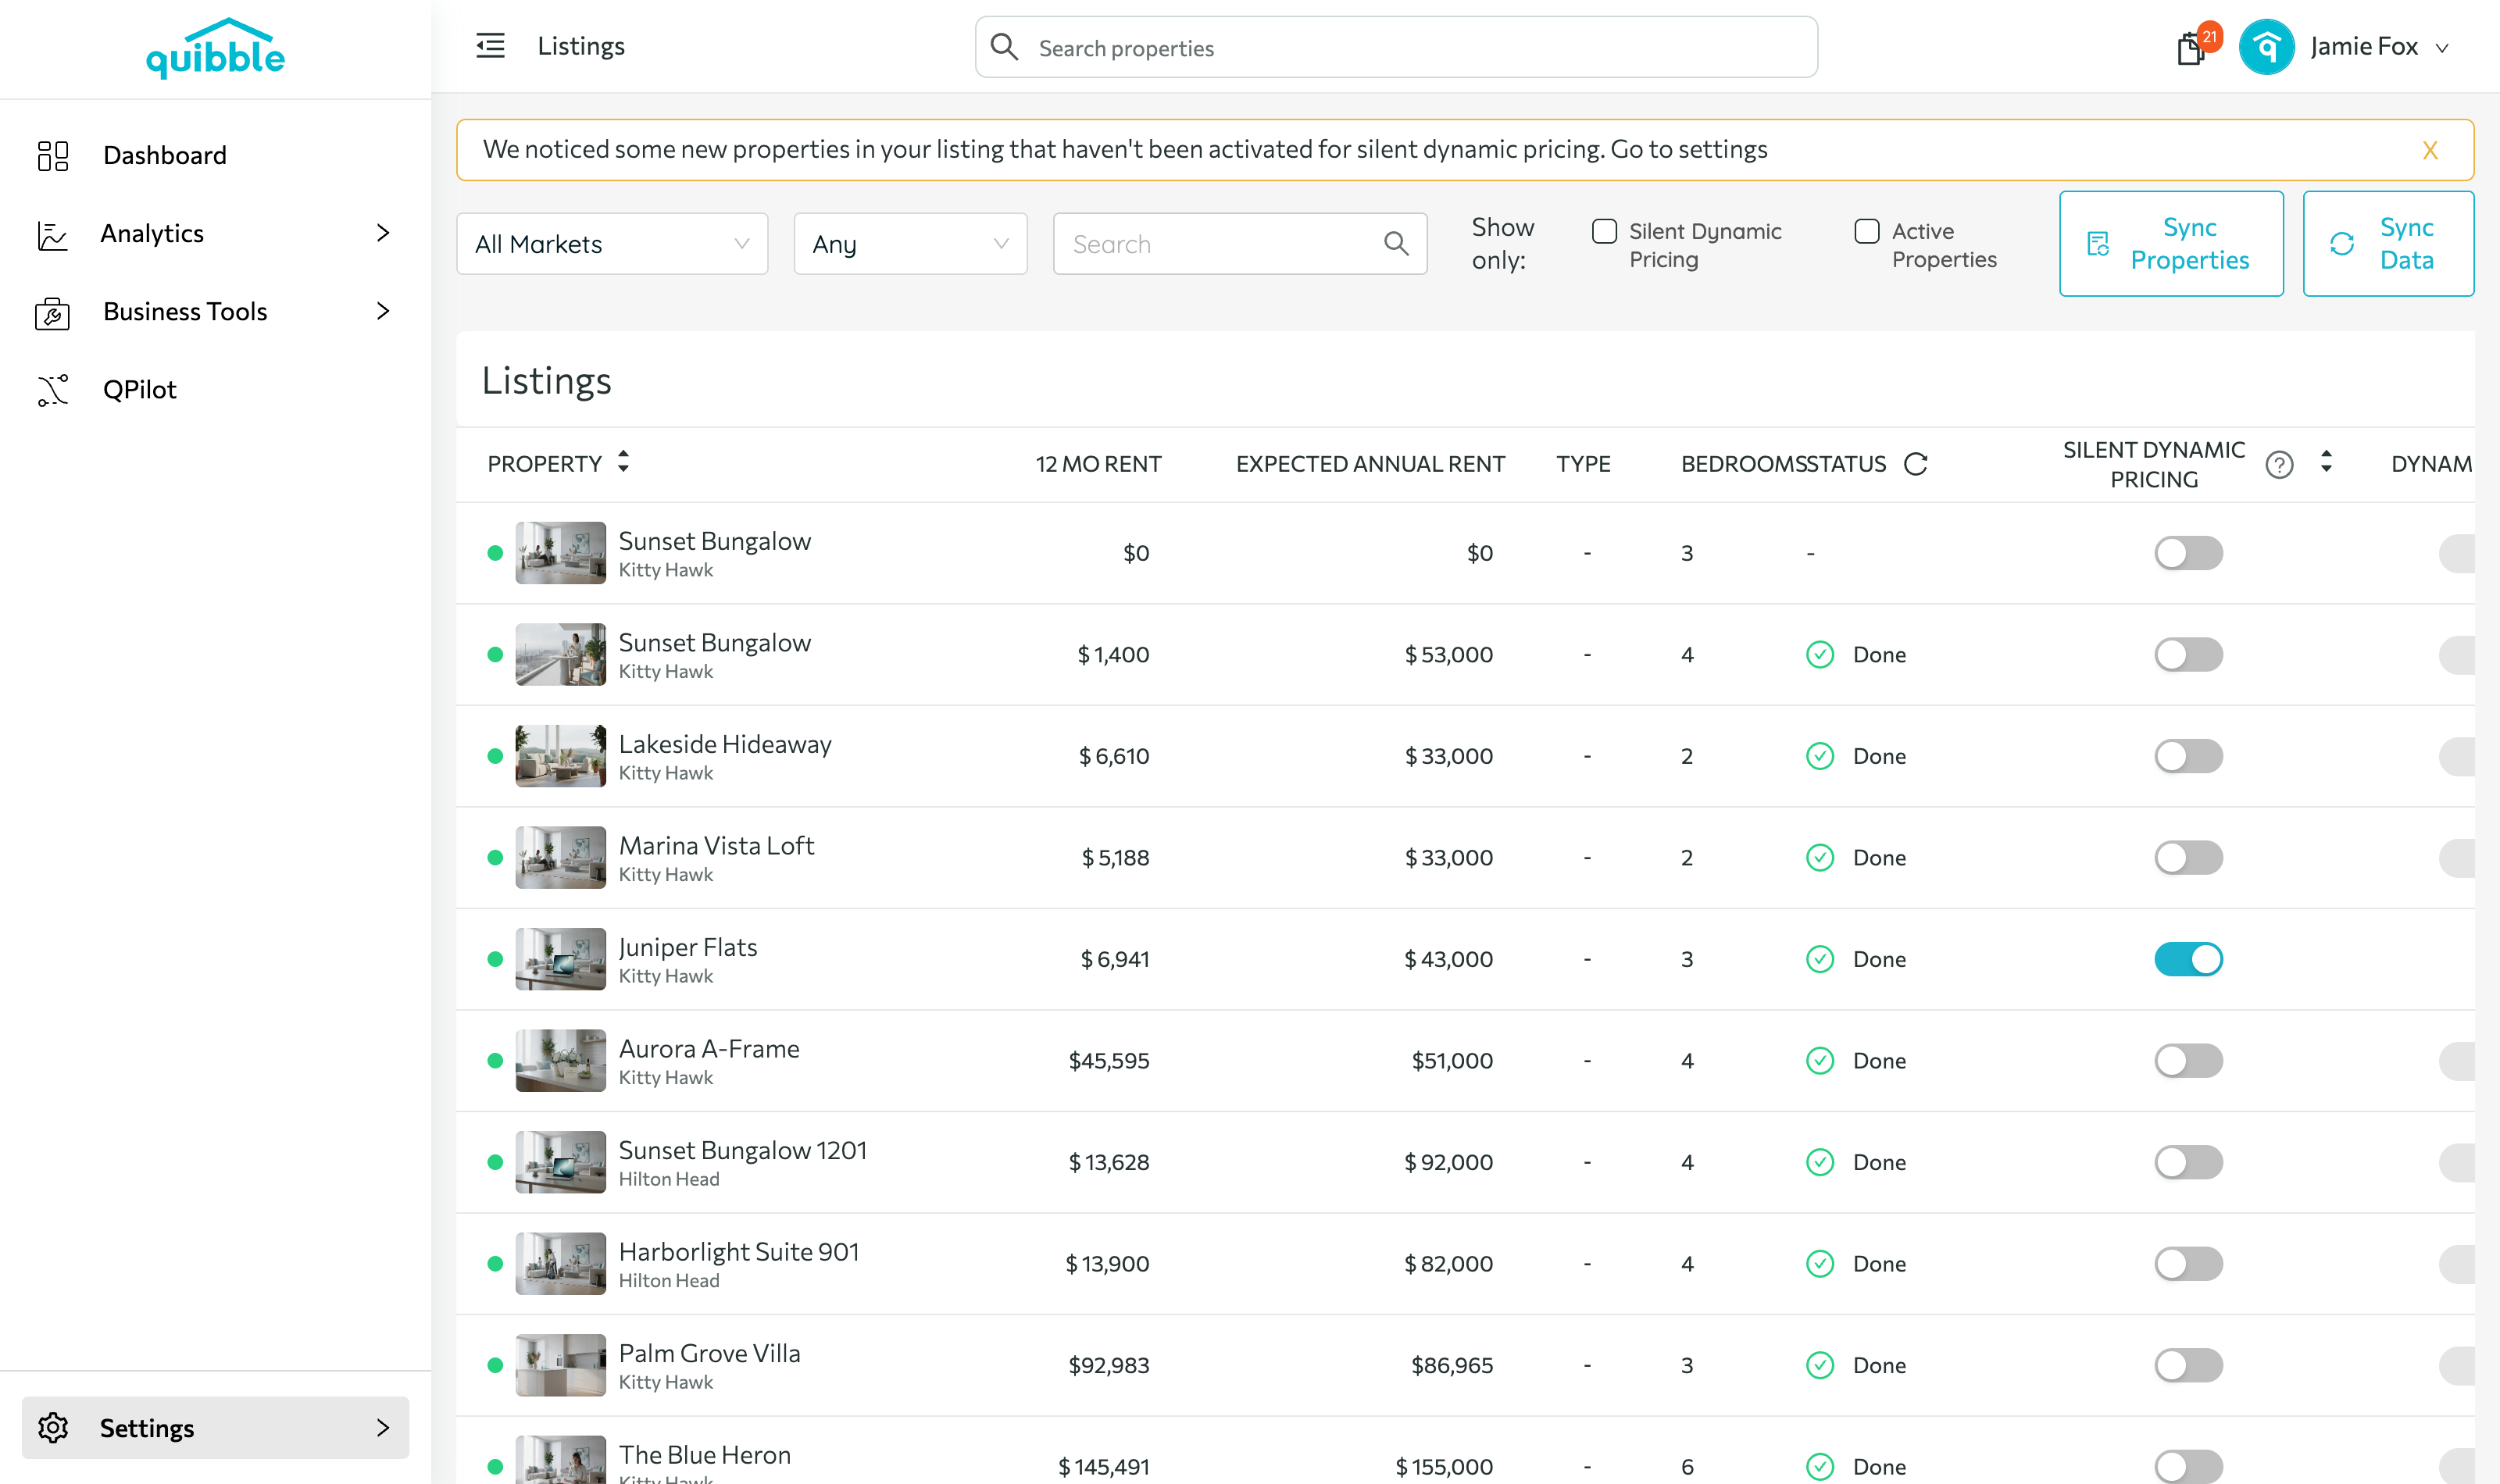Click the Analytics chart icon
The height and width of the screenshot is (1484, 2500).
(x=52, y=234)
